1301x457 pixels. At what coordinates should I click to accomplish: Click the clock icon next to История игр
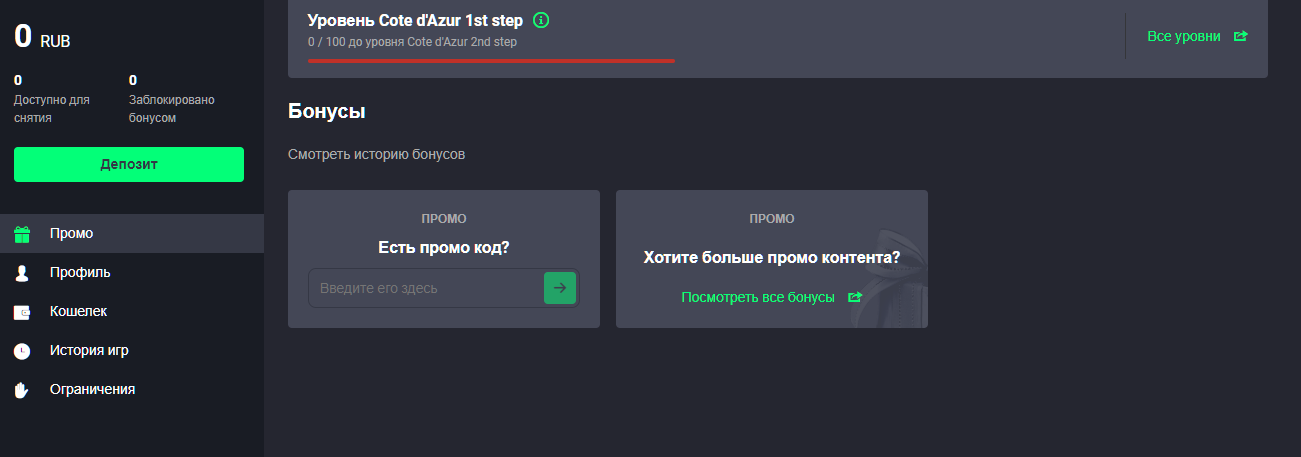click(22, 351)
